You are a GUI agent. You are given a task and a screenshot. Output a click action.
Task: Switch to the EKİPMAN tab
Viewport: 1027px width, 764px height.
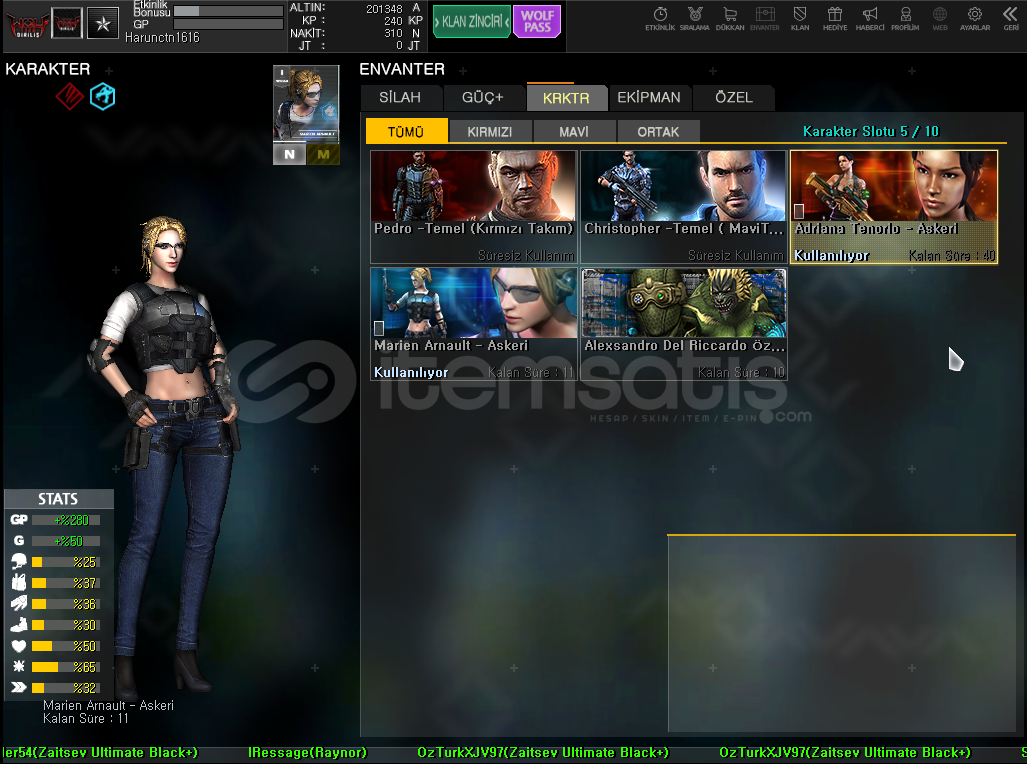649,98
